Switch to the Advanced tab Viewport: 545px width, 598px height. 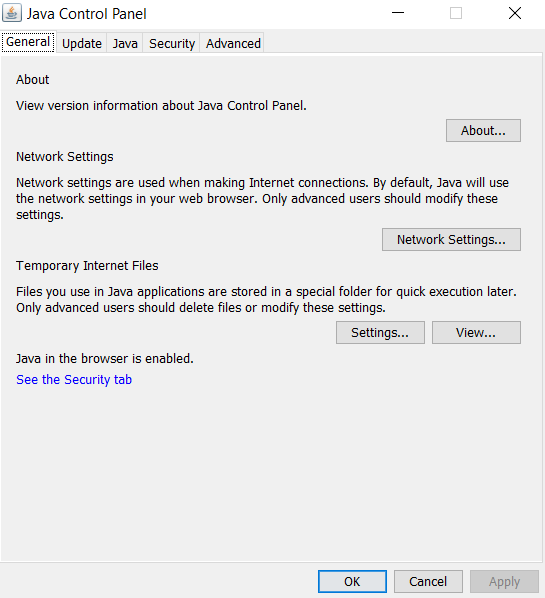click(233, 43)
